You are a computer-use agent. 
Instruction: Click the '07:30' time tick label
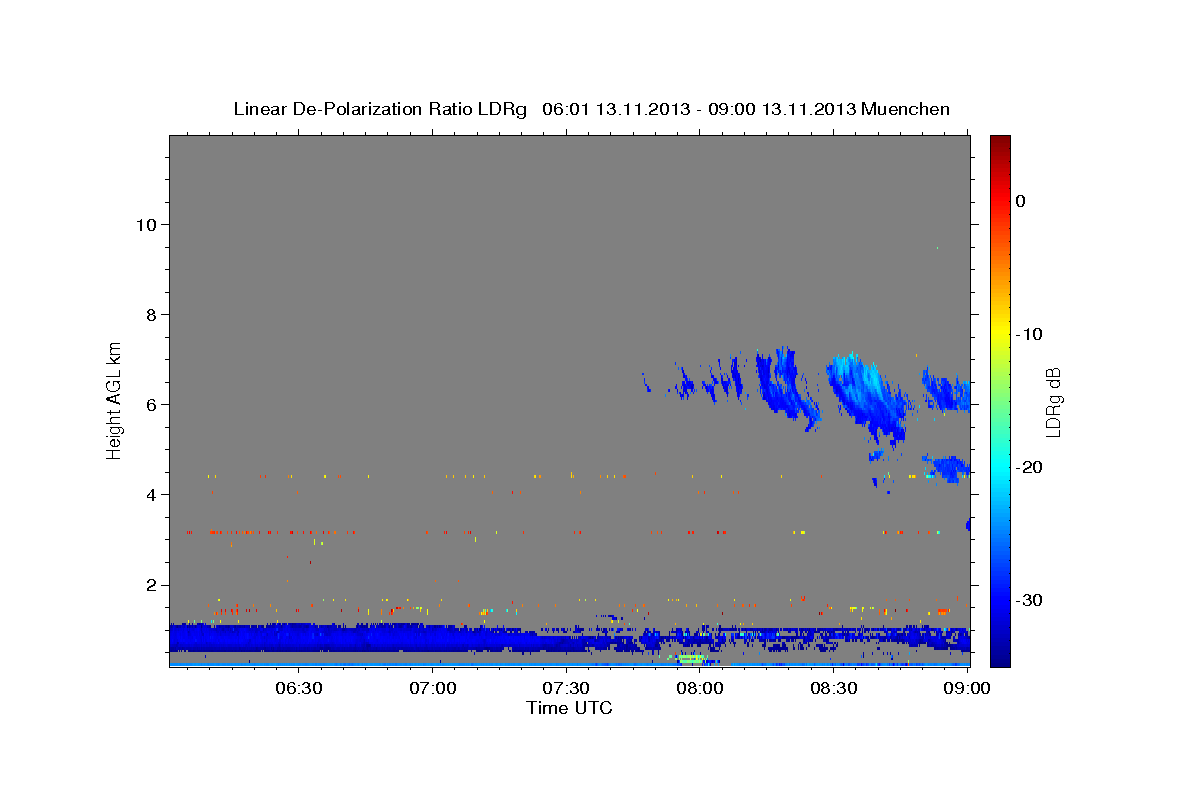point(566,689)
